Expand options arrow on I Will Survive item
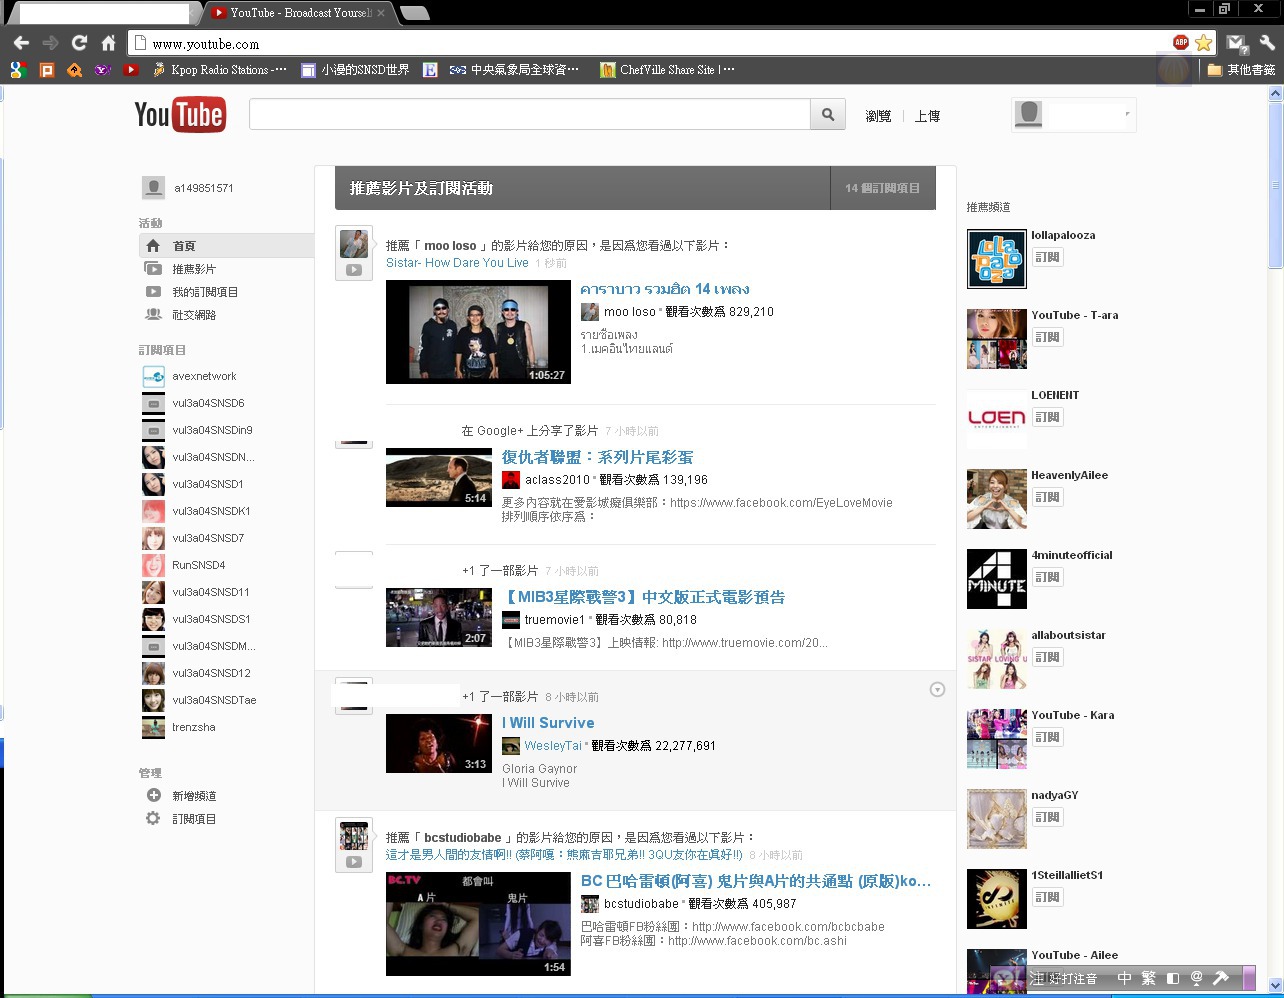The image size is (1284, 998). tap(937, 689)
